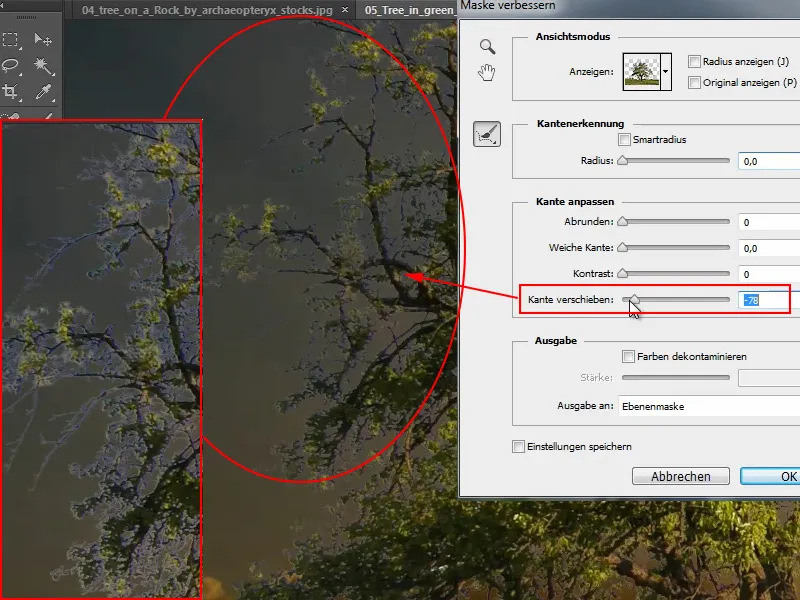The width and height of the screenshot is (800, 600).
Task: Enable Original anzeigen (P) checkbox
Action: [694, 83]
